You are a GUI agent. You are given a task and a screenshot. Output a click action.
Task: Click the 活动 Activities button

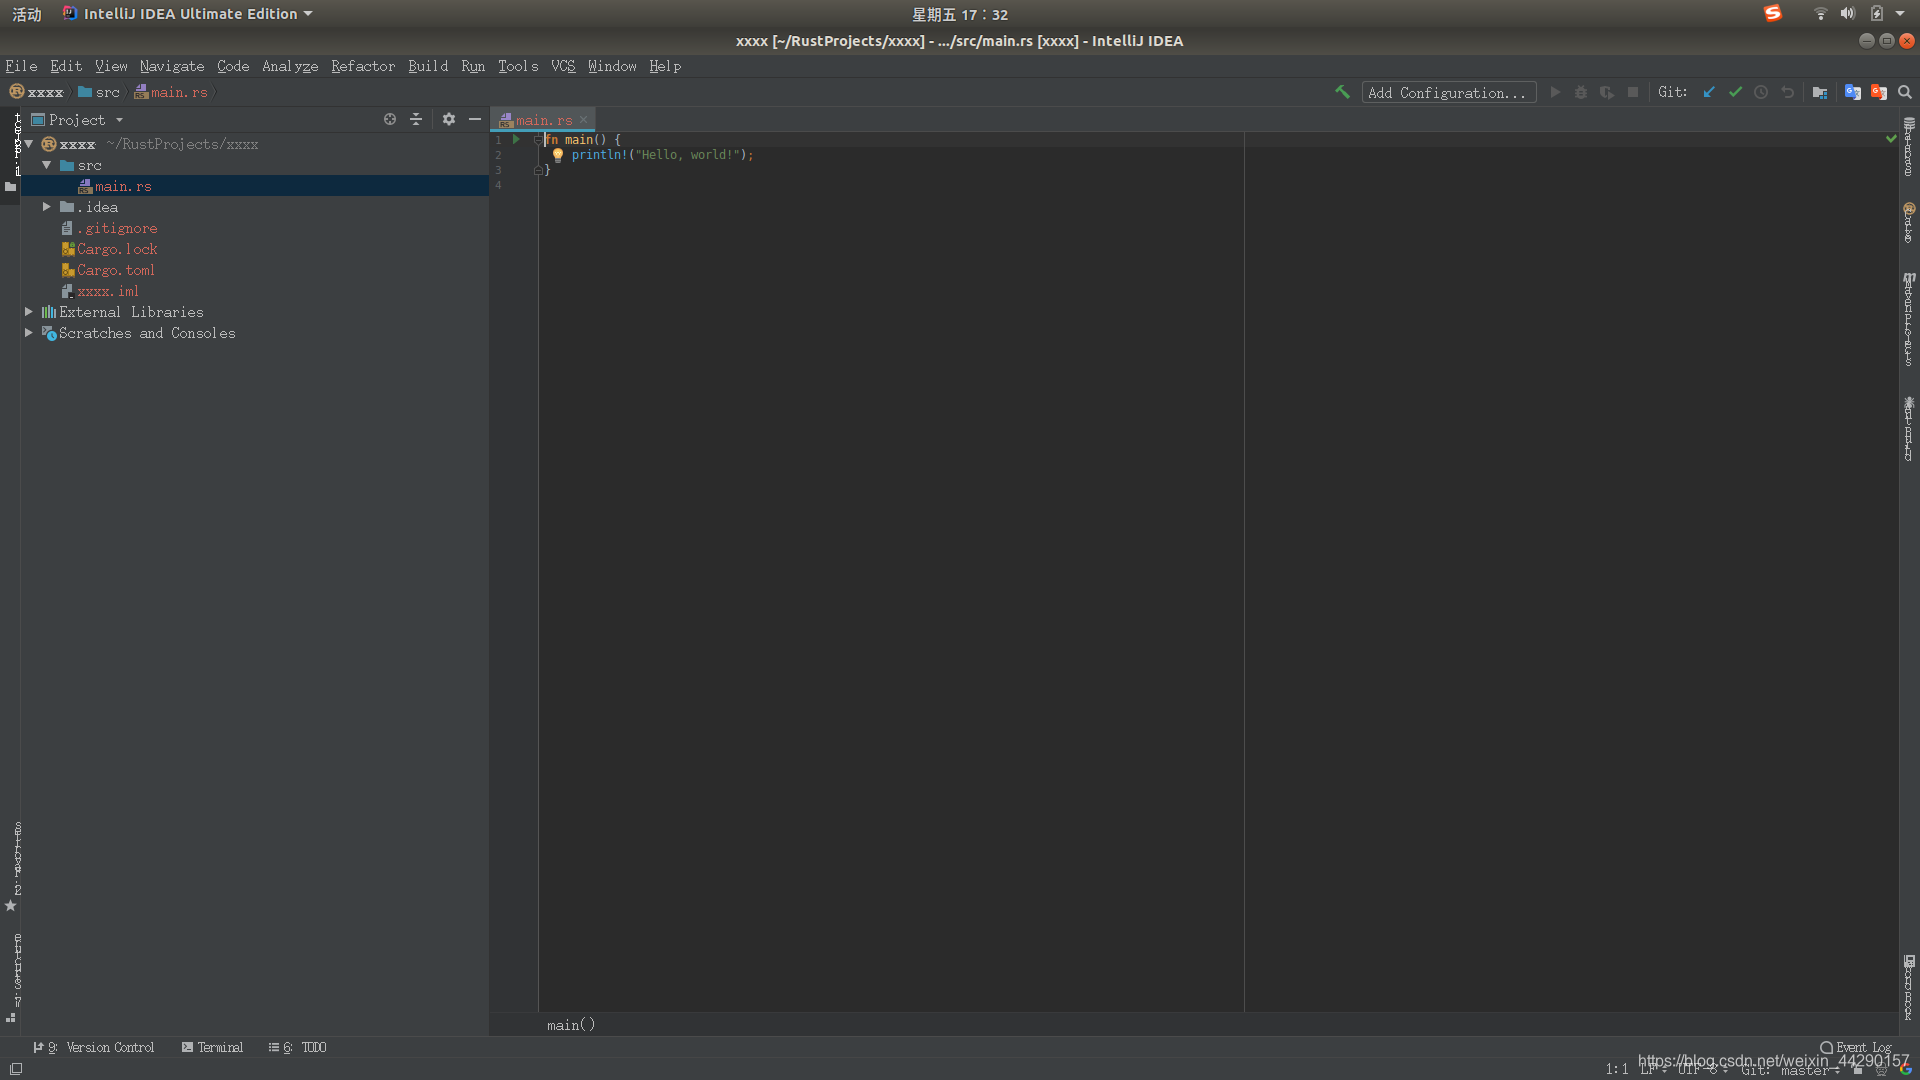tap(27, 14)
